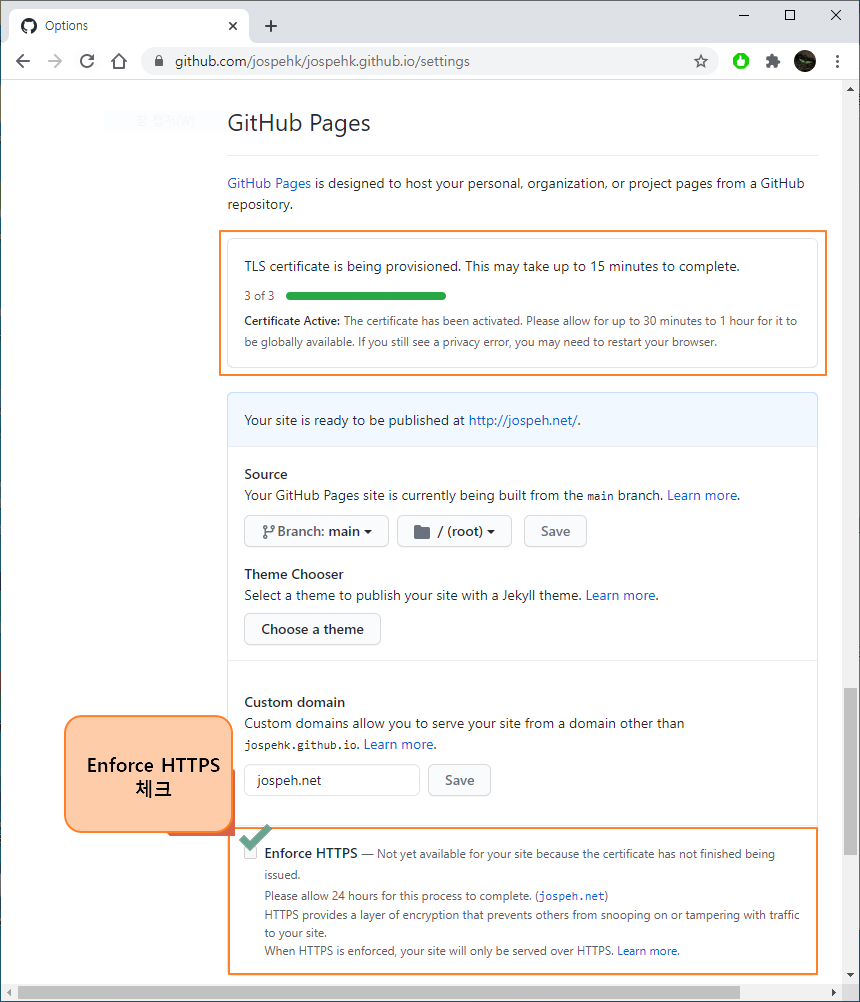Screen dimensions: 860x1002
Task: Minimize the Chrome window
Action: [744, 15]
